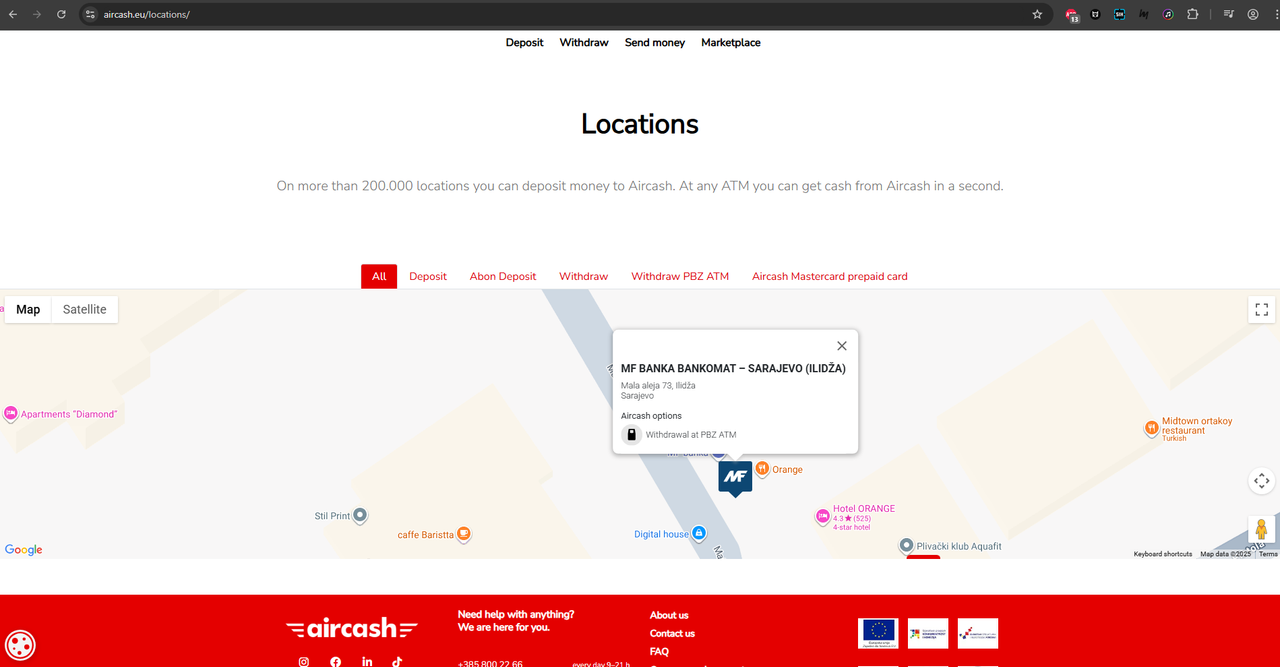Open map Terms link

[1268, 554]
